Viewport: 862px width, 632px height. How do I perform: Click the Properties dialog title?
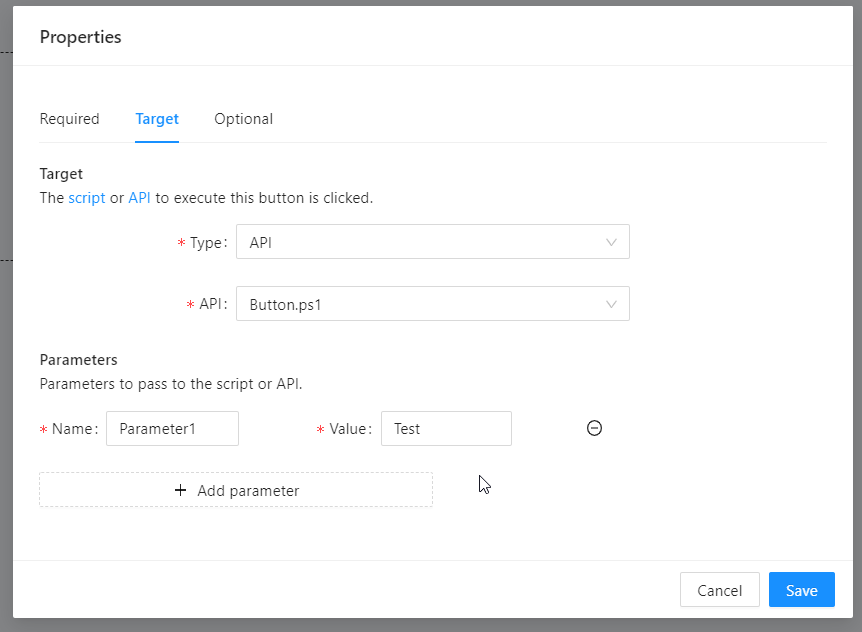pos(80,37)
